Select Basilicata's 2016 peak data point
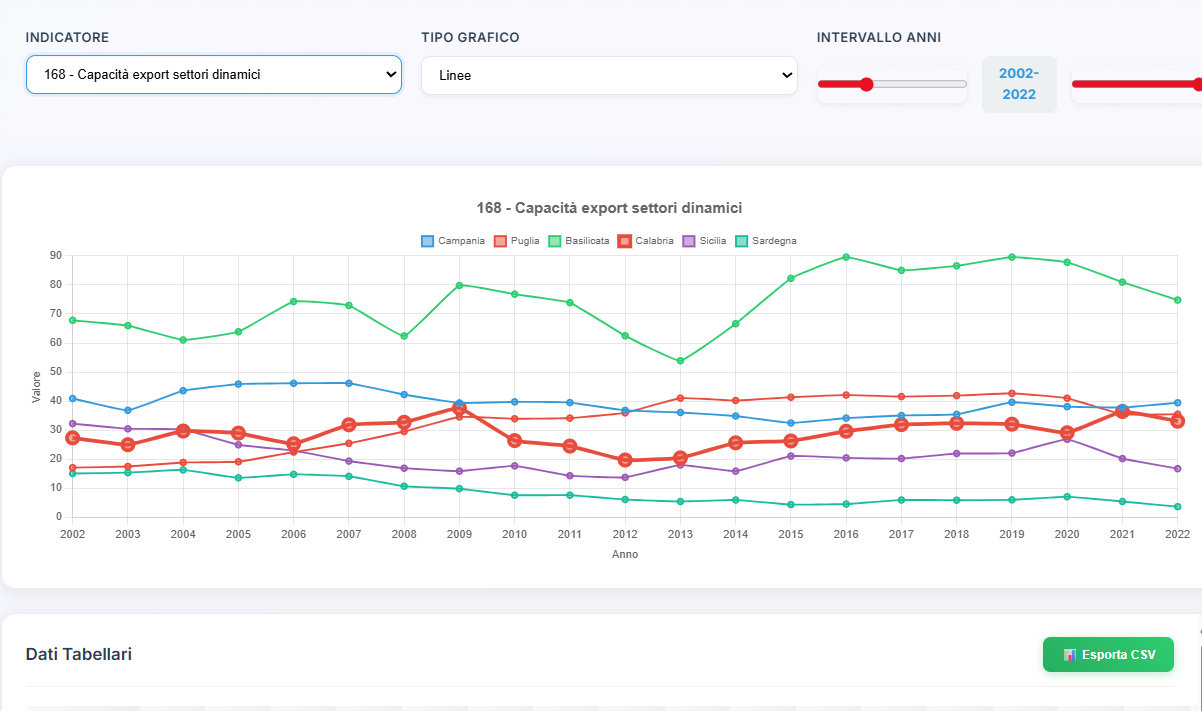Screen dimensions: 1202x711 point(846,257)
